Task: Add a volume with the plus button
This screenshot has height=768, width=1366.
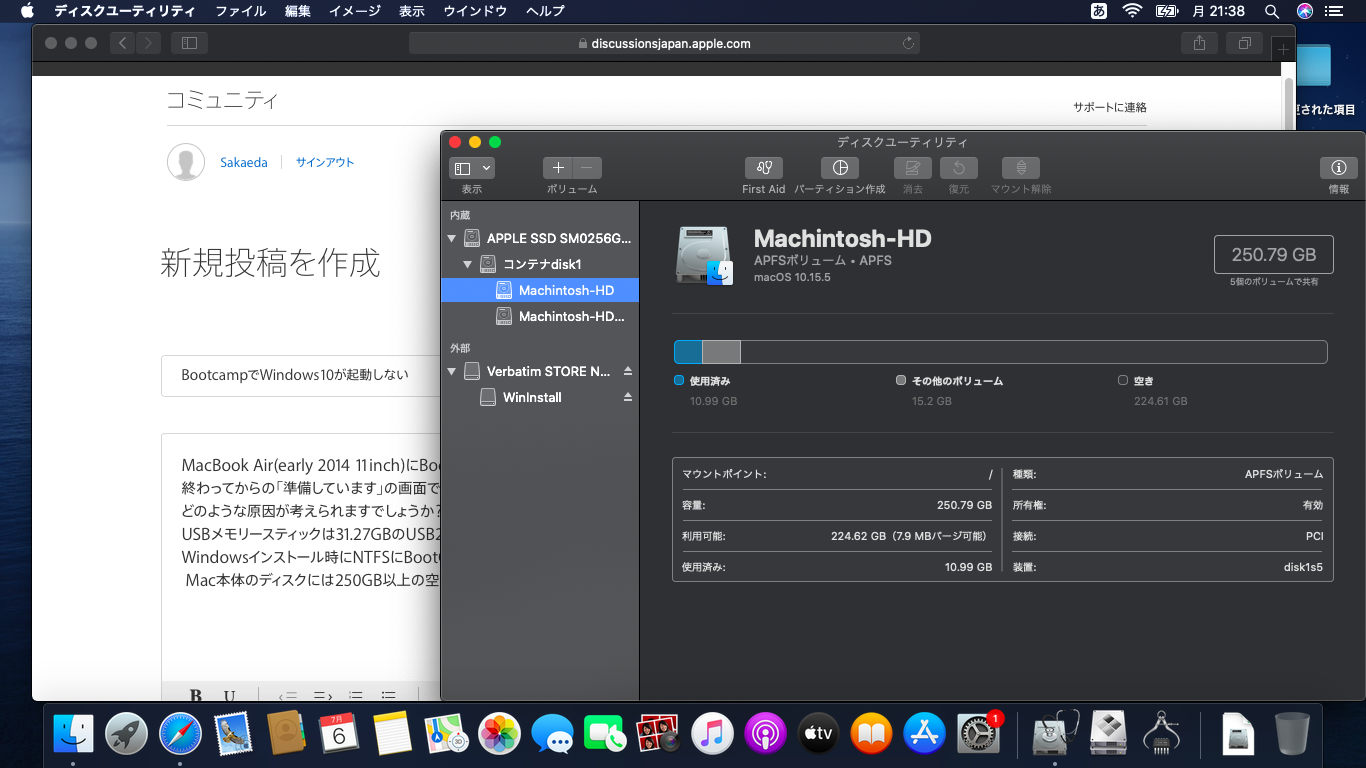Action: 558,168
